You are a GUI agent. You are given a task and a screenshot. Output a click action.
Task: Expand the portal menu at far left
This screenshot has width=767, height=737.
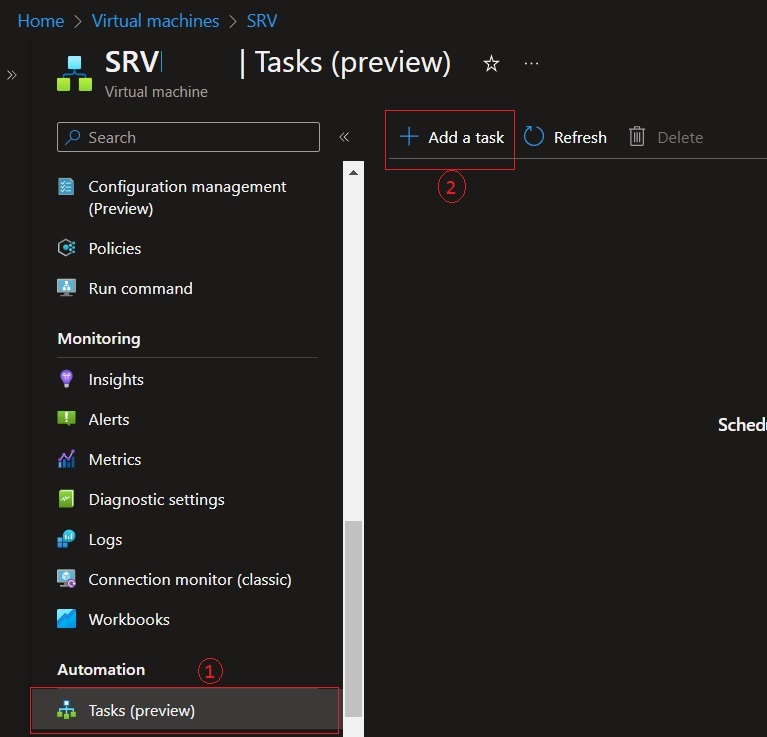pos(12,75)
